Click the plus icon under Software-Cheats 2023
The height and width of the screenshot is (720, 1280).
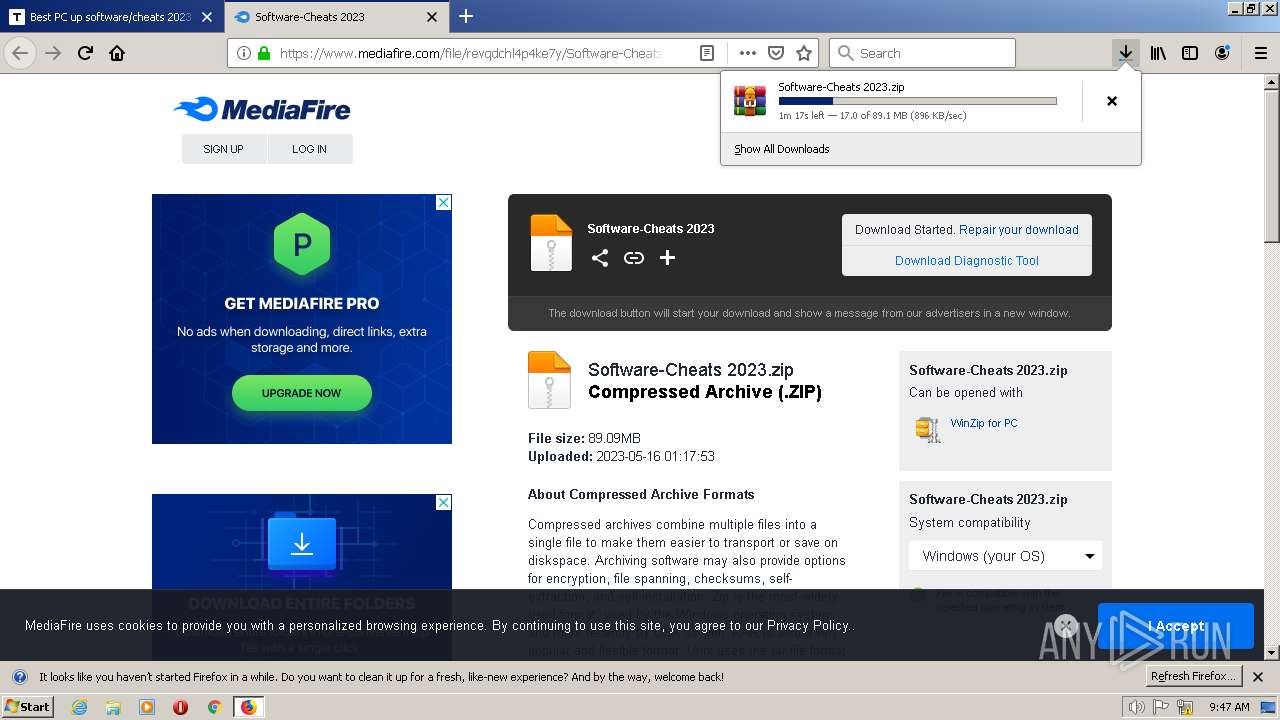click(x=667, y=258)
